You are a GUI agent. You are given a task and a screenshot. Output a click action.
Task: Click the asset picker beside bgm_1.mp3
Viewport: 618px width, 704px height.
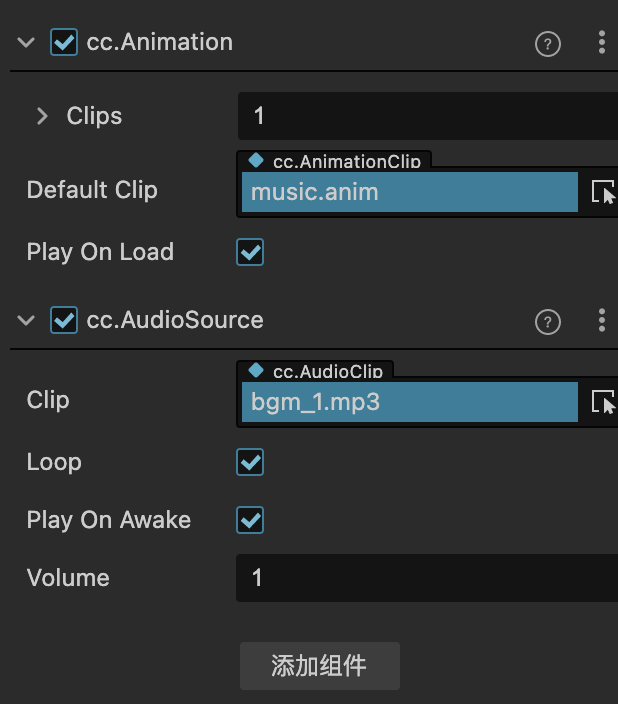click(x=603, y=402)
